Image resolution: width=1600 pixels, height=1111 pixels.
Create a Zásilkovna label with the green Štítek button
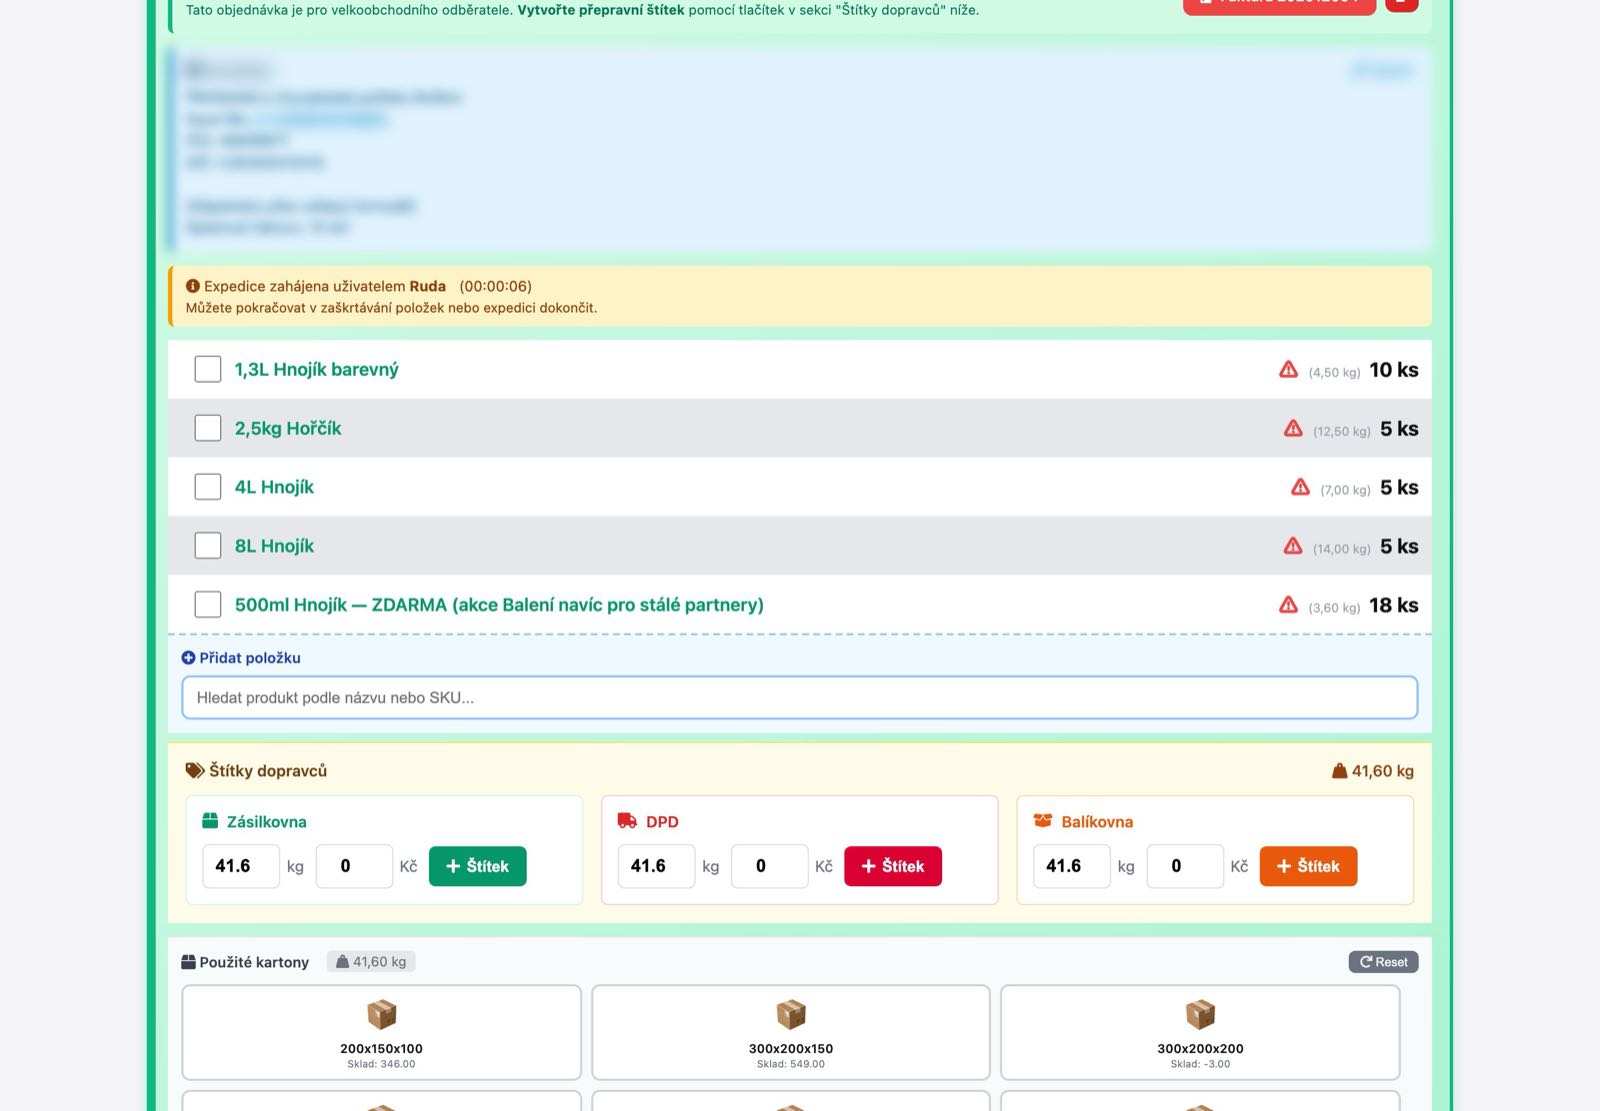478,866
